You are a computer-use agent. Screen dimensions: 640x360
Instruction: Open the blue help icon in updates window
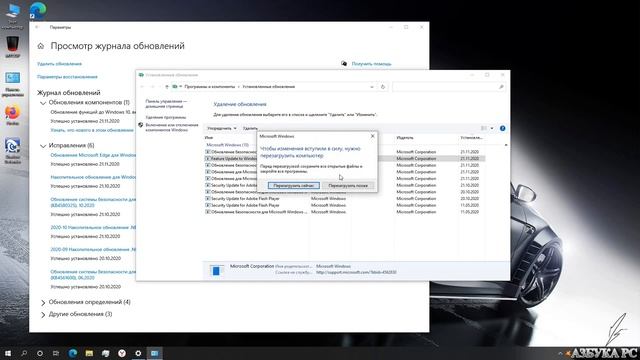pyautogui.click(x=502, y=128)
